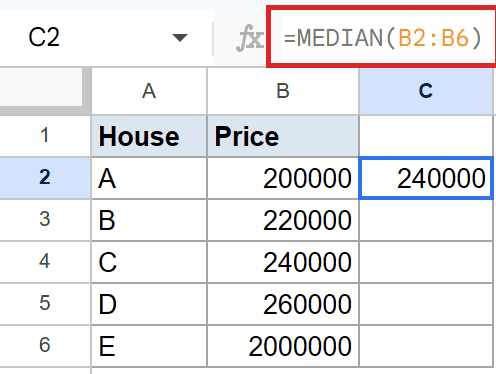Image resolution: width=496 pixels, height=374 pixels.
Task: Select row 1 header
Action: click(x=45, y=136)
